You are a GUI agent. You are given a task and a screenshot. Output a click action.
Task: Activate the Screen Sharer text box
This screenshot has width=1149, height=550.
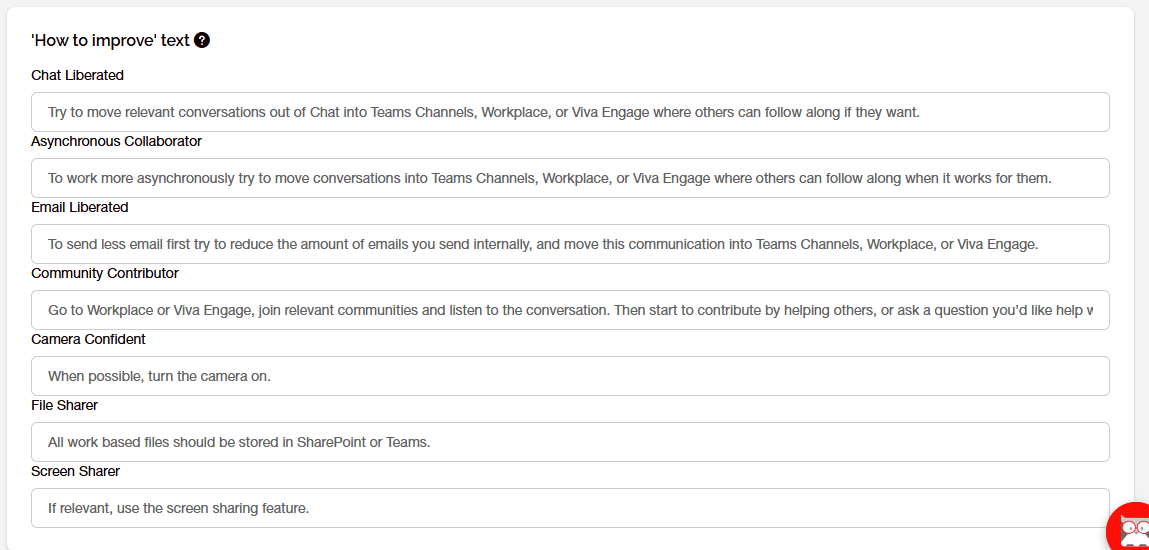[x=570, y=508]
